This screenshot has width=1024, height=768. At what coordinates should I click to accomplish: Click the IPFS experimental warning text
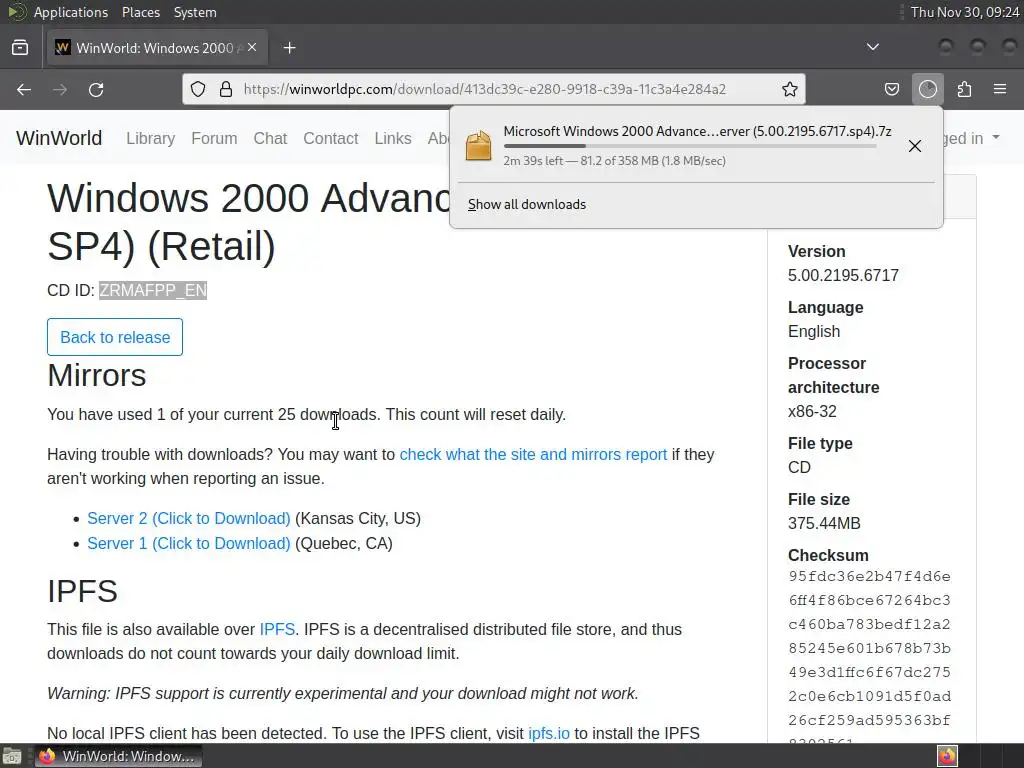coord(343,694)
